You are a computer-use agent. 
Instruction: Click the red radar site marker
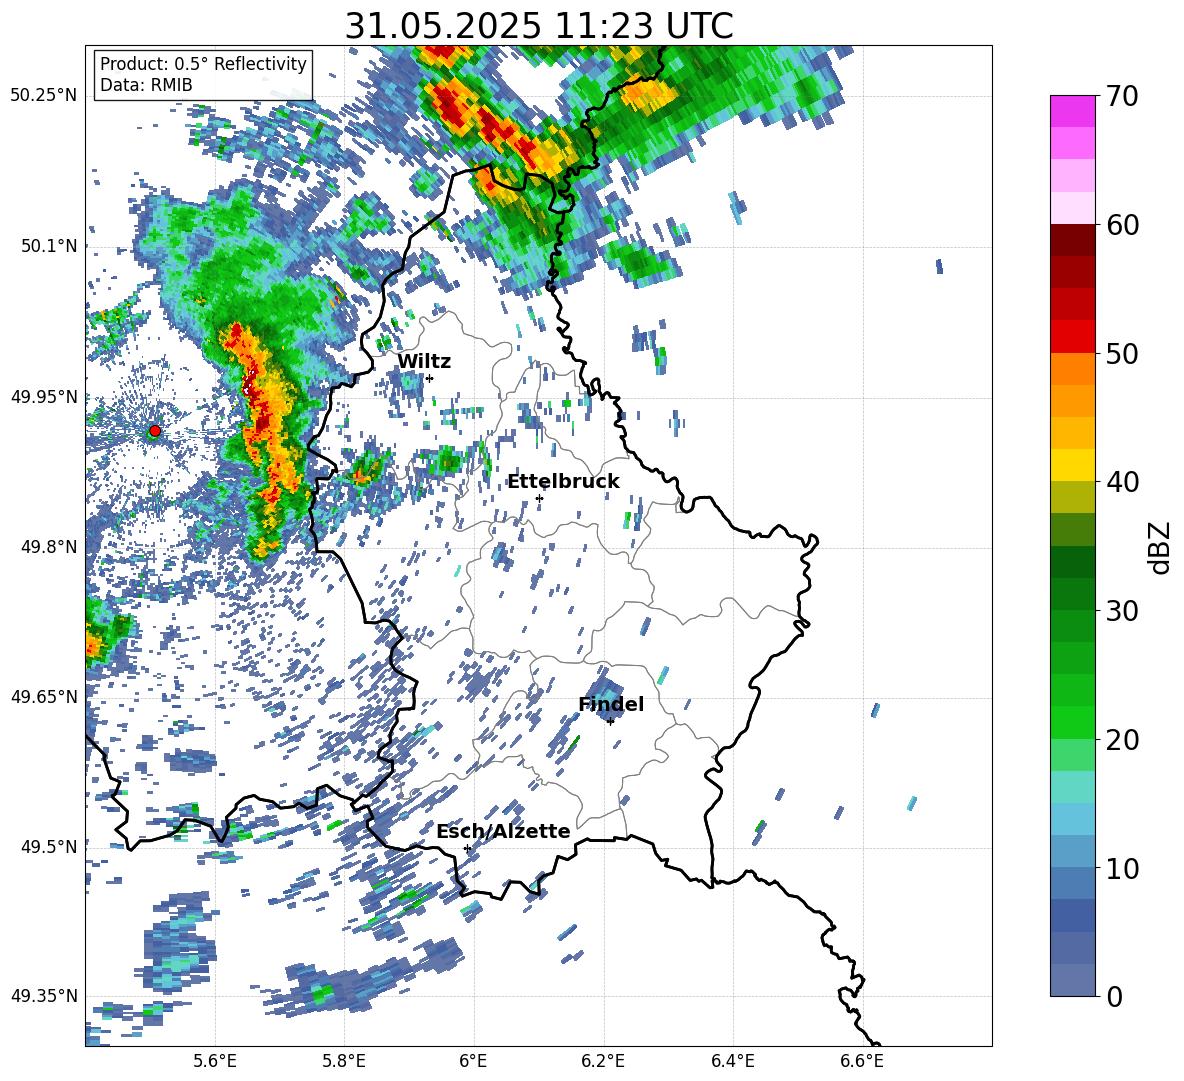tap(155, 431)
